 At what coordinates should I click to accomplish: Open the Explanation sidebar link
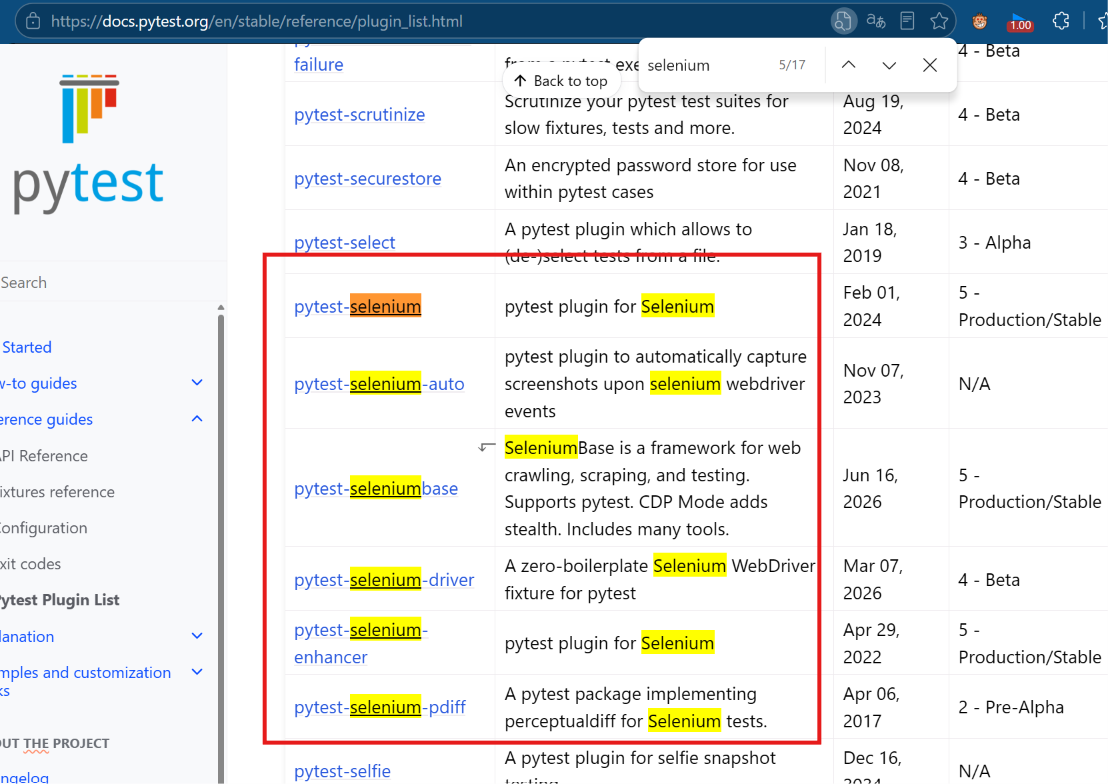click(x=27, y=637)
